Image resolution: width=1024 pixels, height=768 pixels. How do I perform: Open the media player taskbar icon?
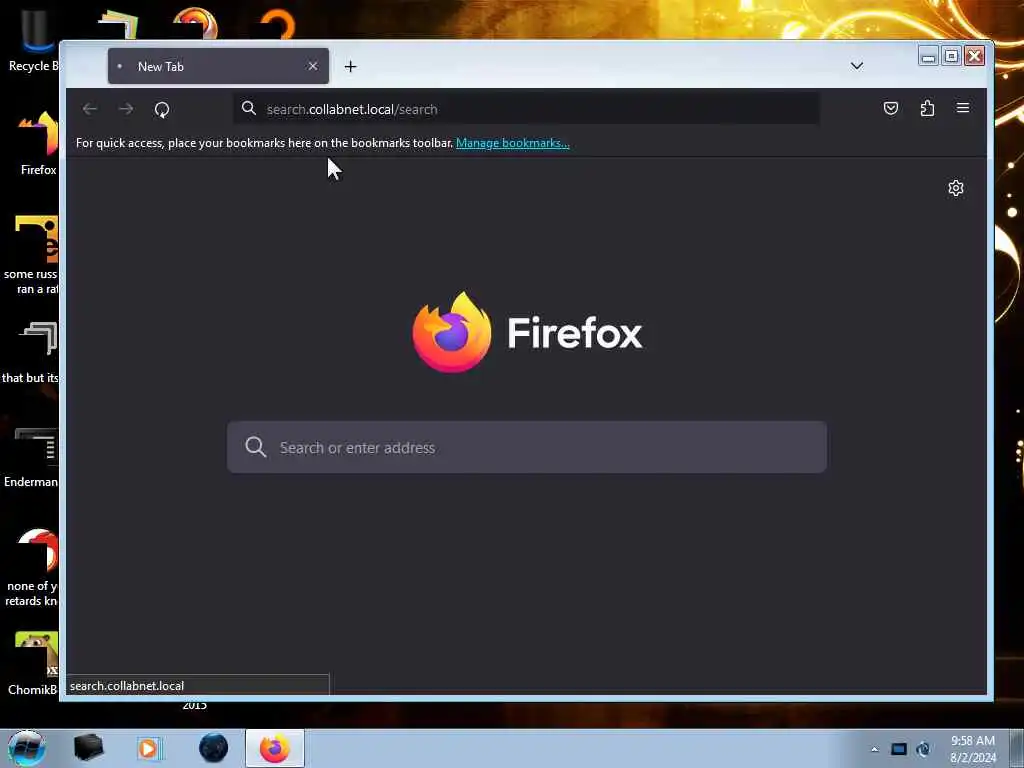(148, 748)
